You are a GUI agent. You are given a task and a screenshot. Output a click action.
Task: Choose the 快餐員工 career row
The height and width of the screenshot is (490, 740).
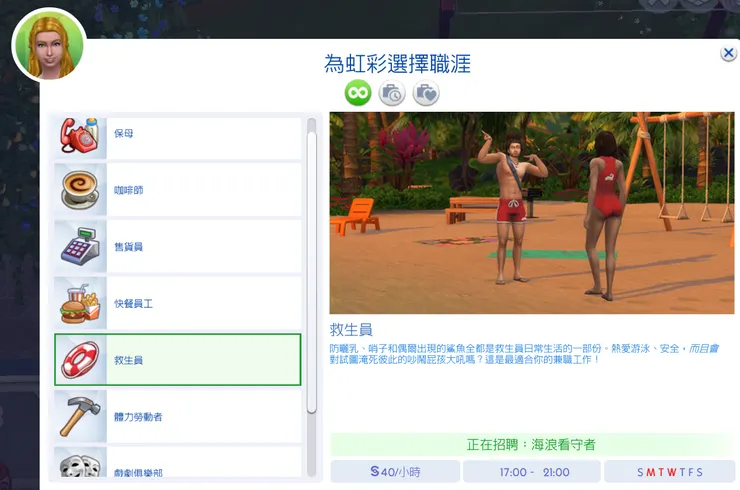click(x=177, y=303)
